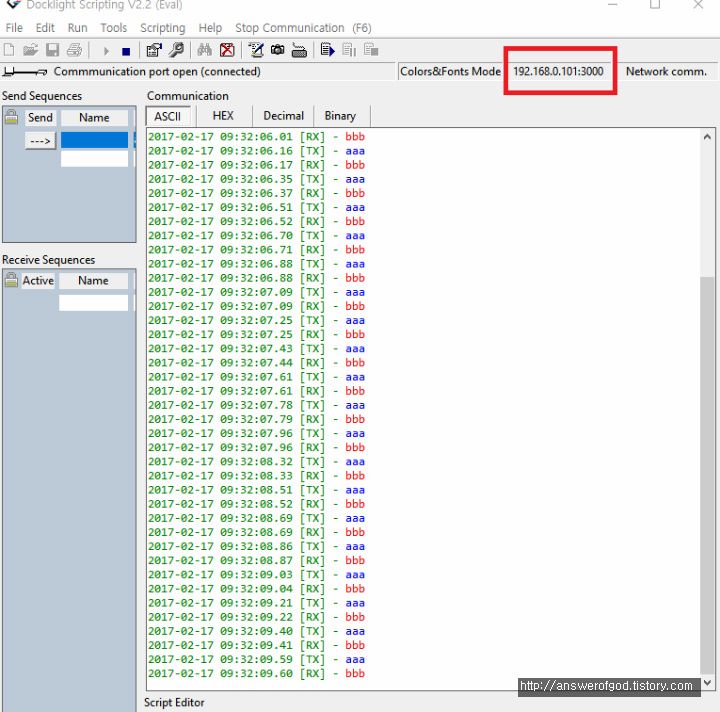This screenshot has width=720, height=712.
Task: Click the connection cable status icon
Action: tap(25, 72)
